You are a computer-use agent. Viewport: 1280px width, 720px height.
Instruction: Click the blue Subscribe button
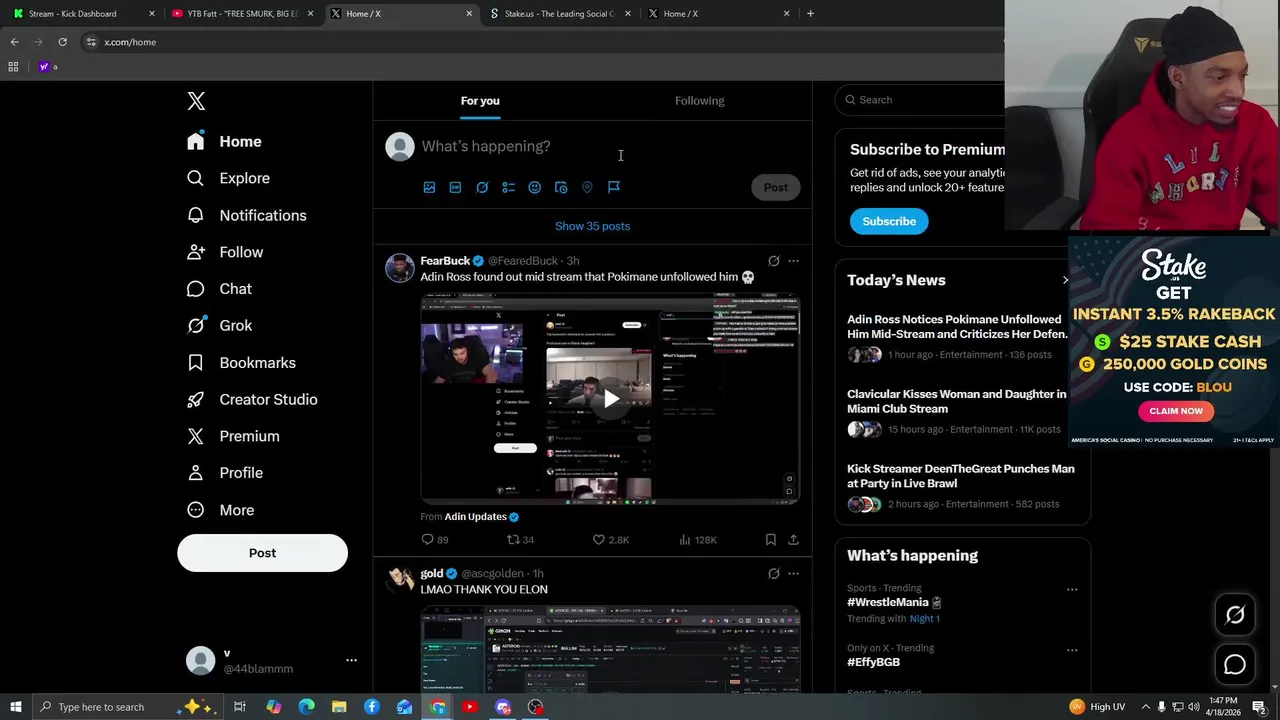889,221
